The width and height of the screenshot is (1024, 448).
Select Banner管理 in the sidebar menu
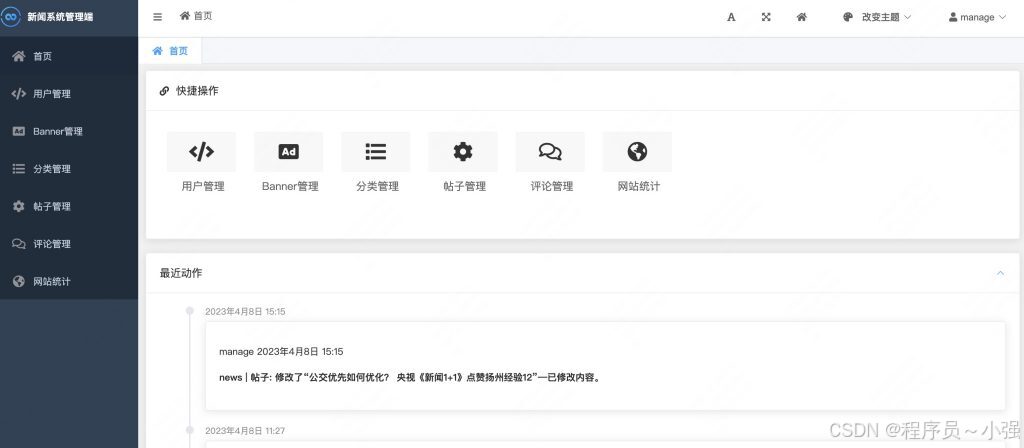point(69,131)
